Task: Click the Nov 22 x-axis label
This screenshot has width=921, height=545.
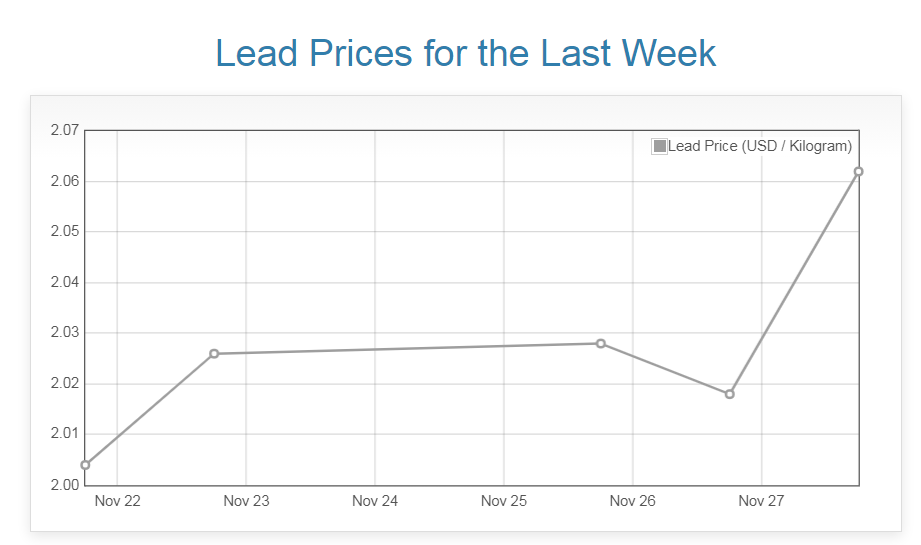Action: tap(117, 501)
